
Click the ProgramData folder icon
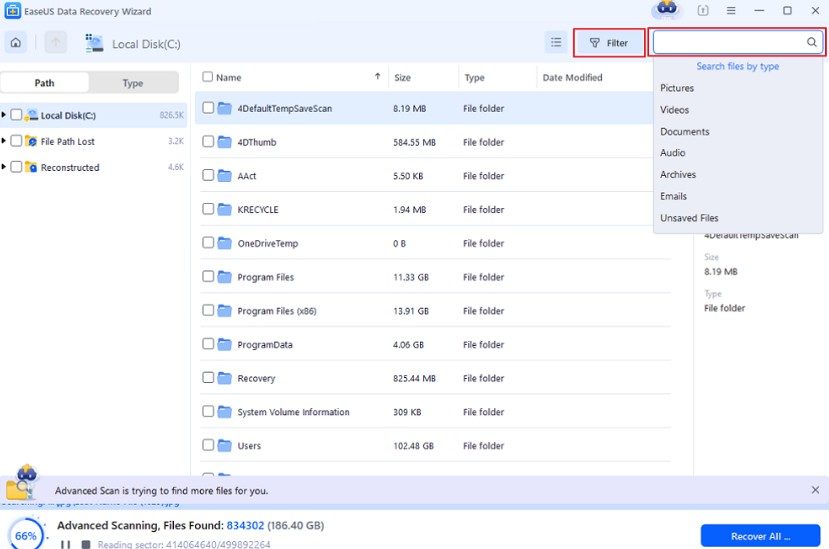pyautogui.click(x=225, y=344)
